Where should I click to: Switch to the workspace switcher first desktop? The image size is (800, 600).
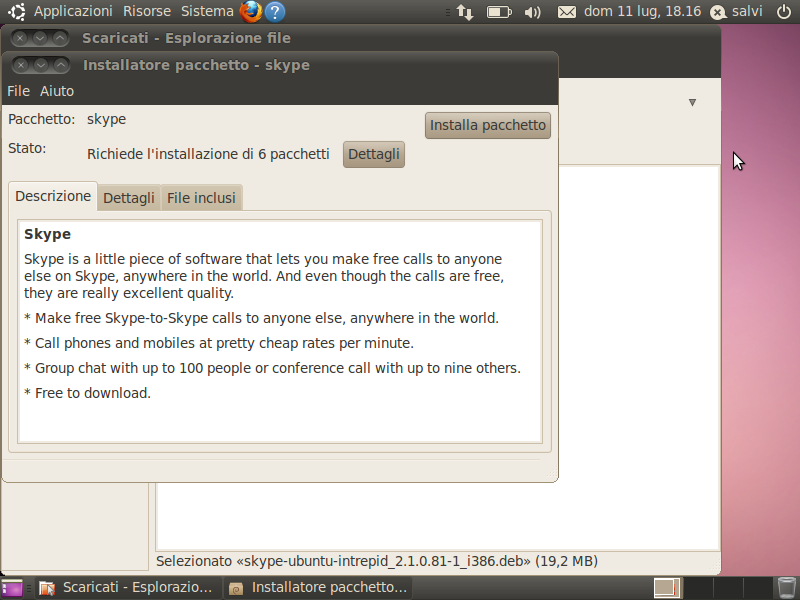[667, 588]
